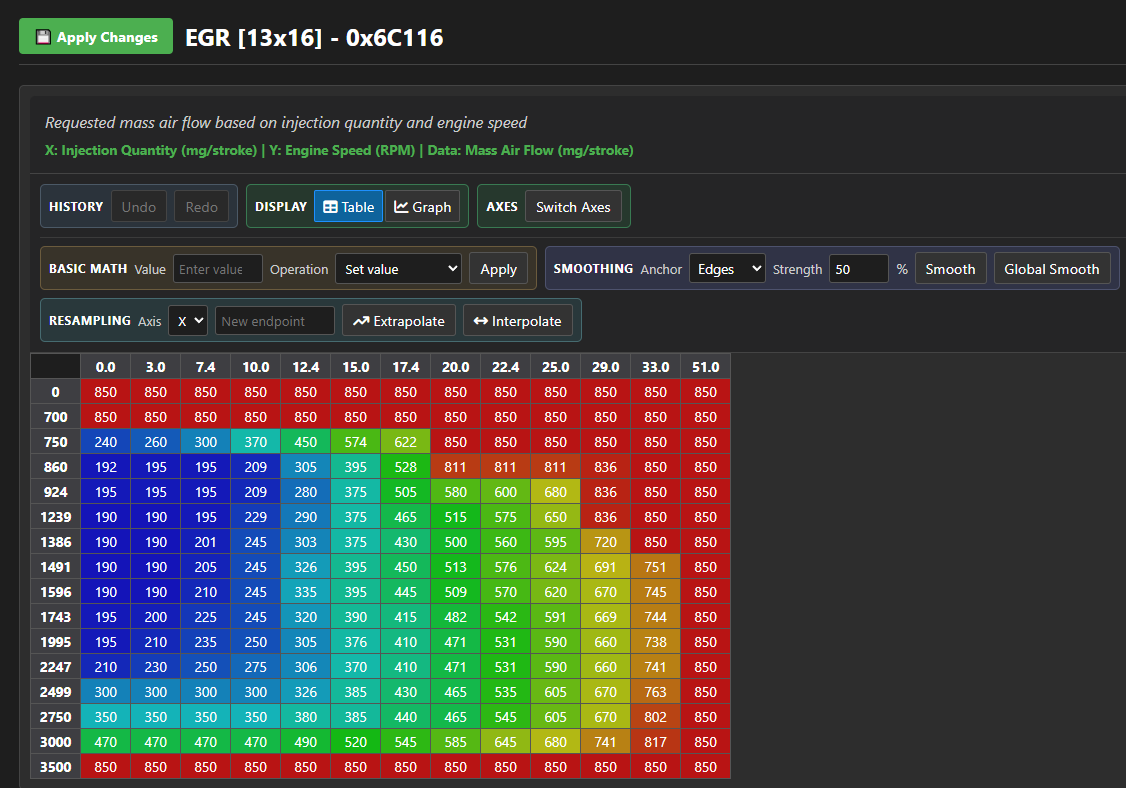The height and width of the screenshot is (788, 1126).
Task: Select the 2499 RPM row header
Action: tap(55, 692)
